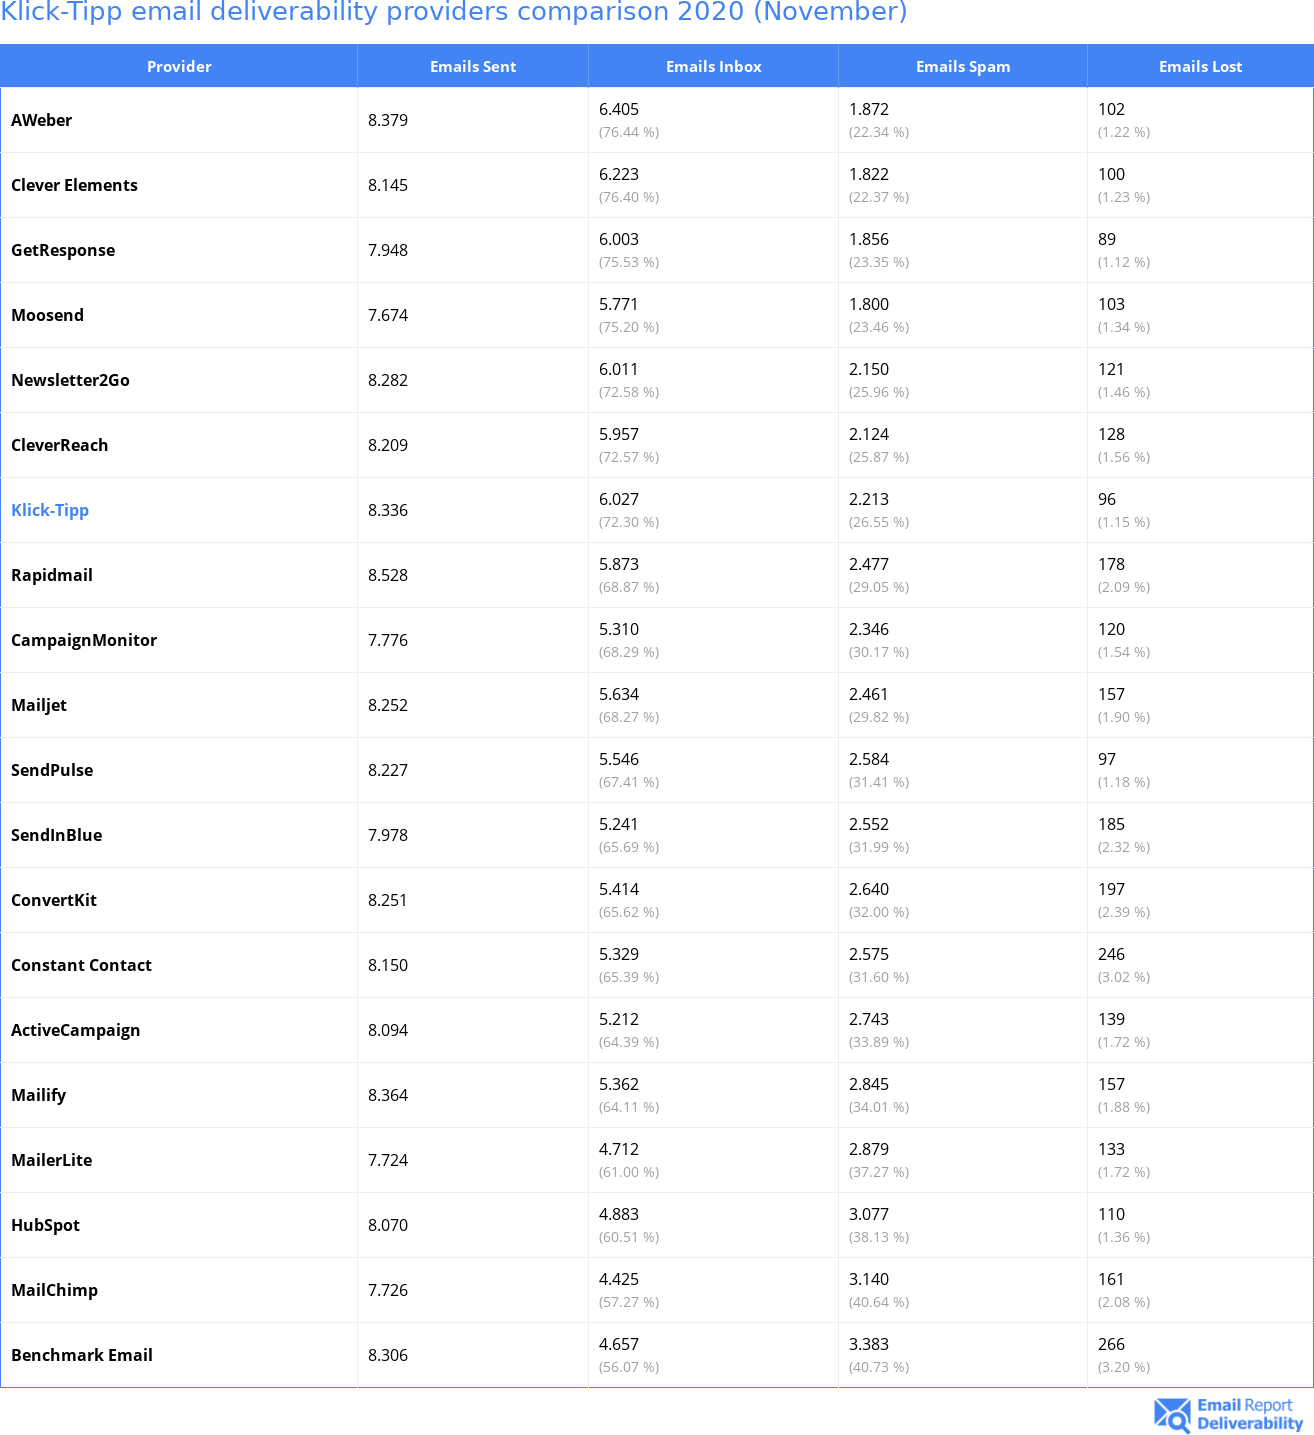
Task: Sort by the Emails Spam column header
Action: tap(962, 67)
